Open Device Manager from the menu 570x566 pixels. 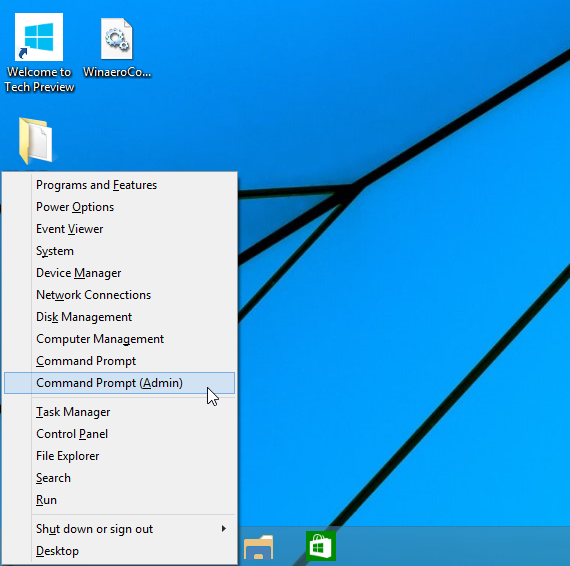[x=119, y=273]
